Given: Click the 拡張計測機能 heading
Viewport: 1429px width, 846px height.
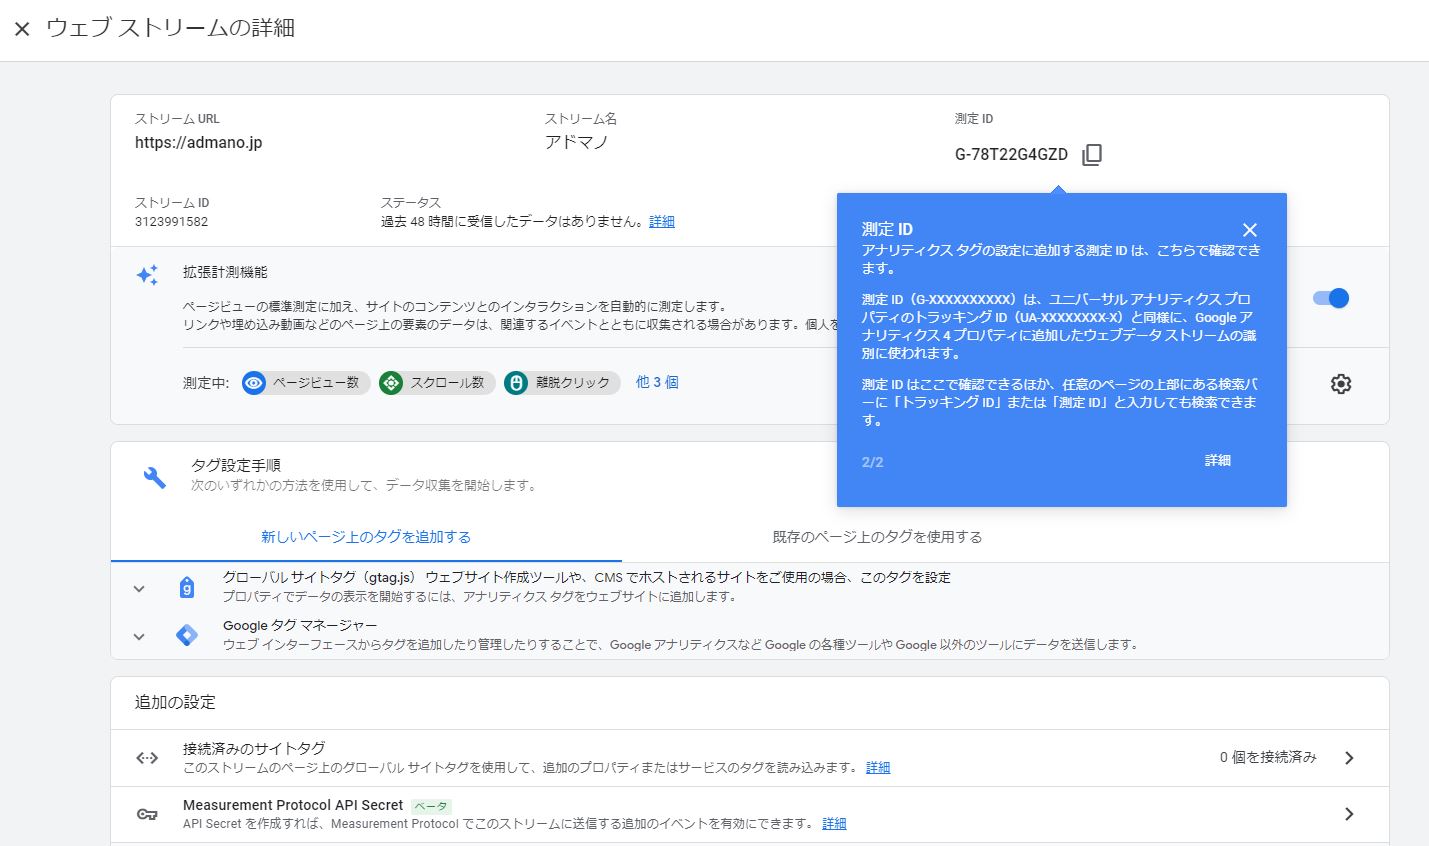Looking at the screenshot, I should pyautogui.click(x=225, y=272).
